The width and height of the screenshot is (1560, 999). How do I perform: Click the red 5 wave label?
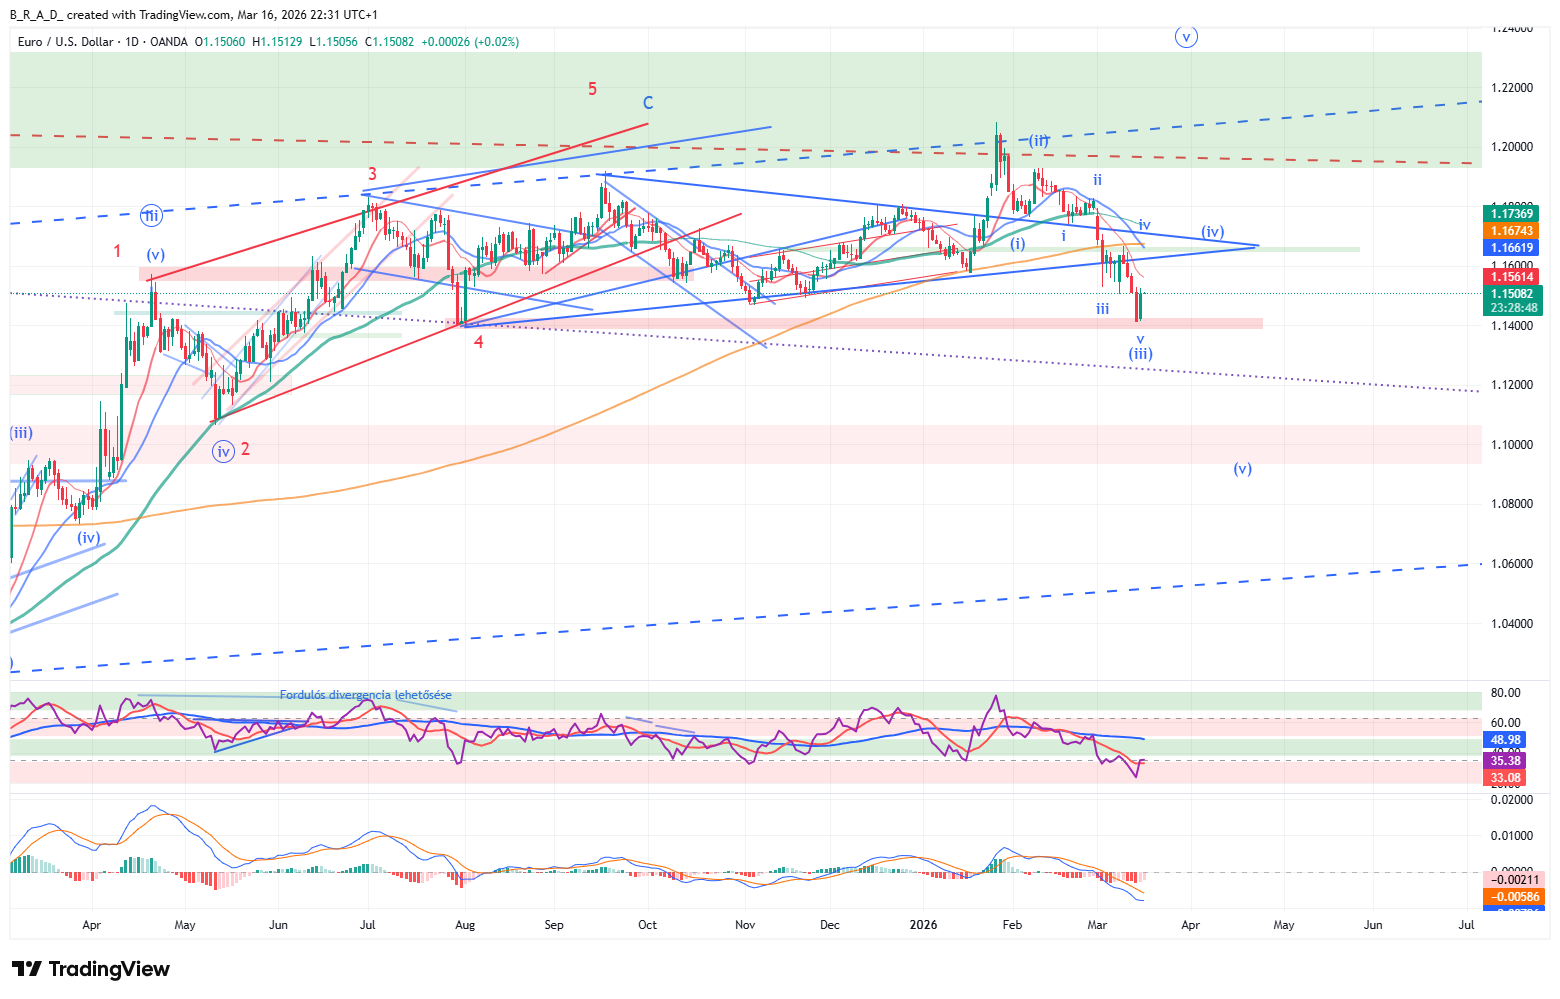[592, 89]
